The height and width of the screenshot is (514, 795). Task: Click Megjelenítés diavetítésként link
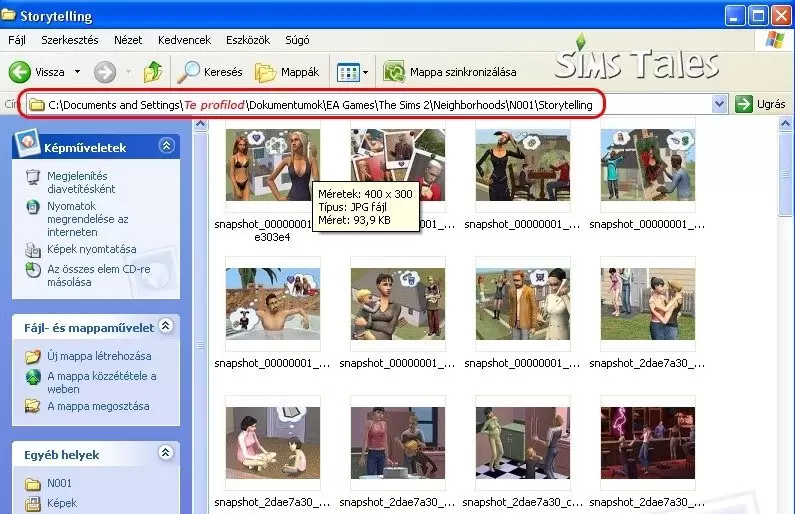81,182
